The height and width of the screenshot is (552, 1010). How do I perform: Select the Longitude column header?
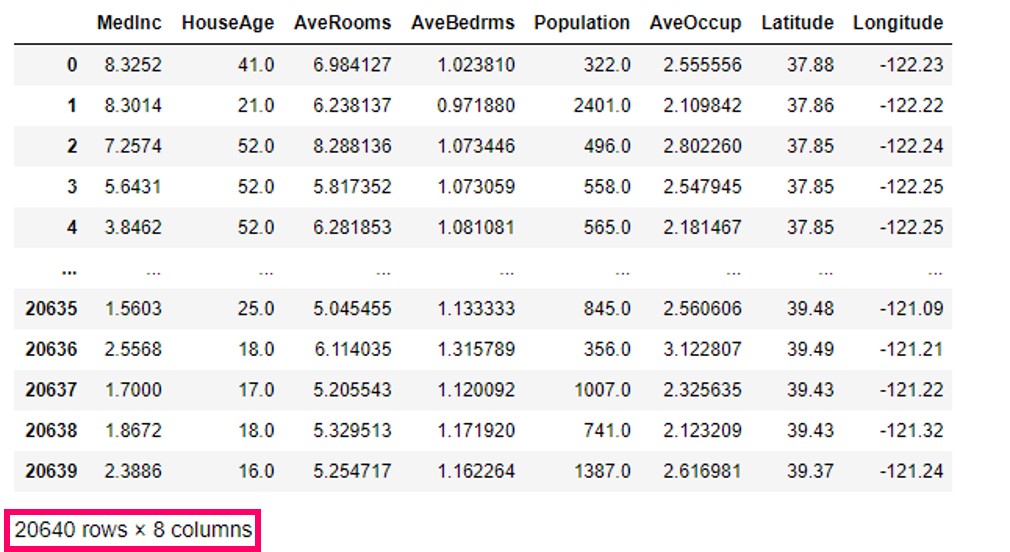[897, 23]
